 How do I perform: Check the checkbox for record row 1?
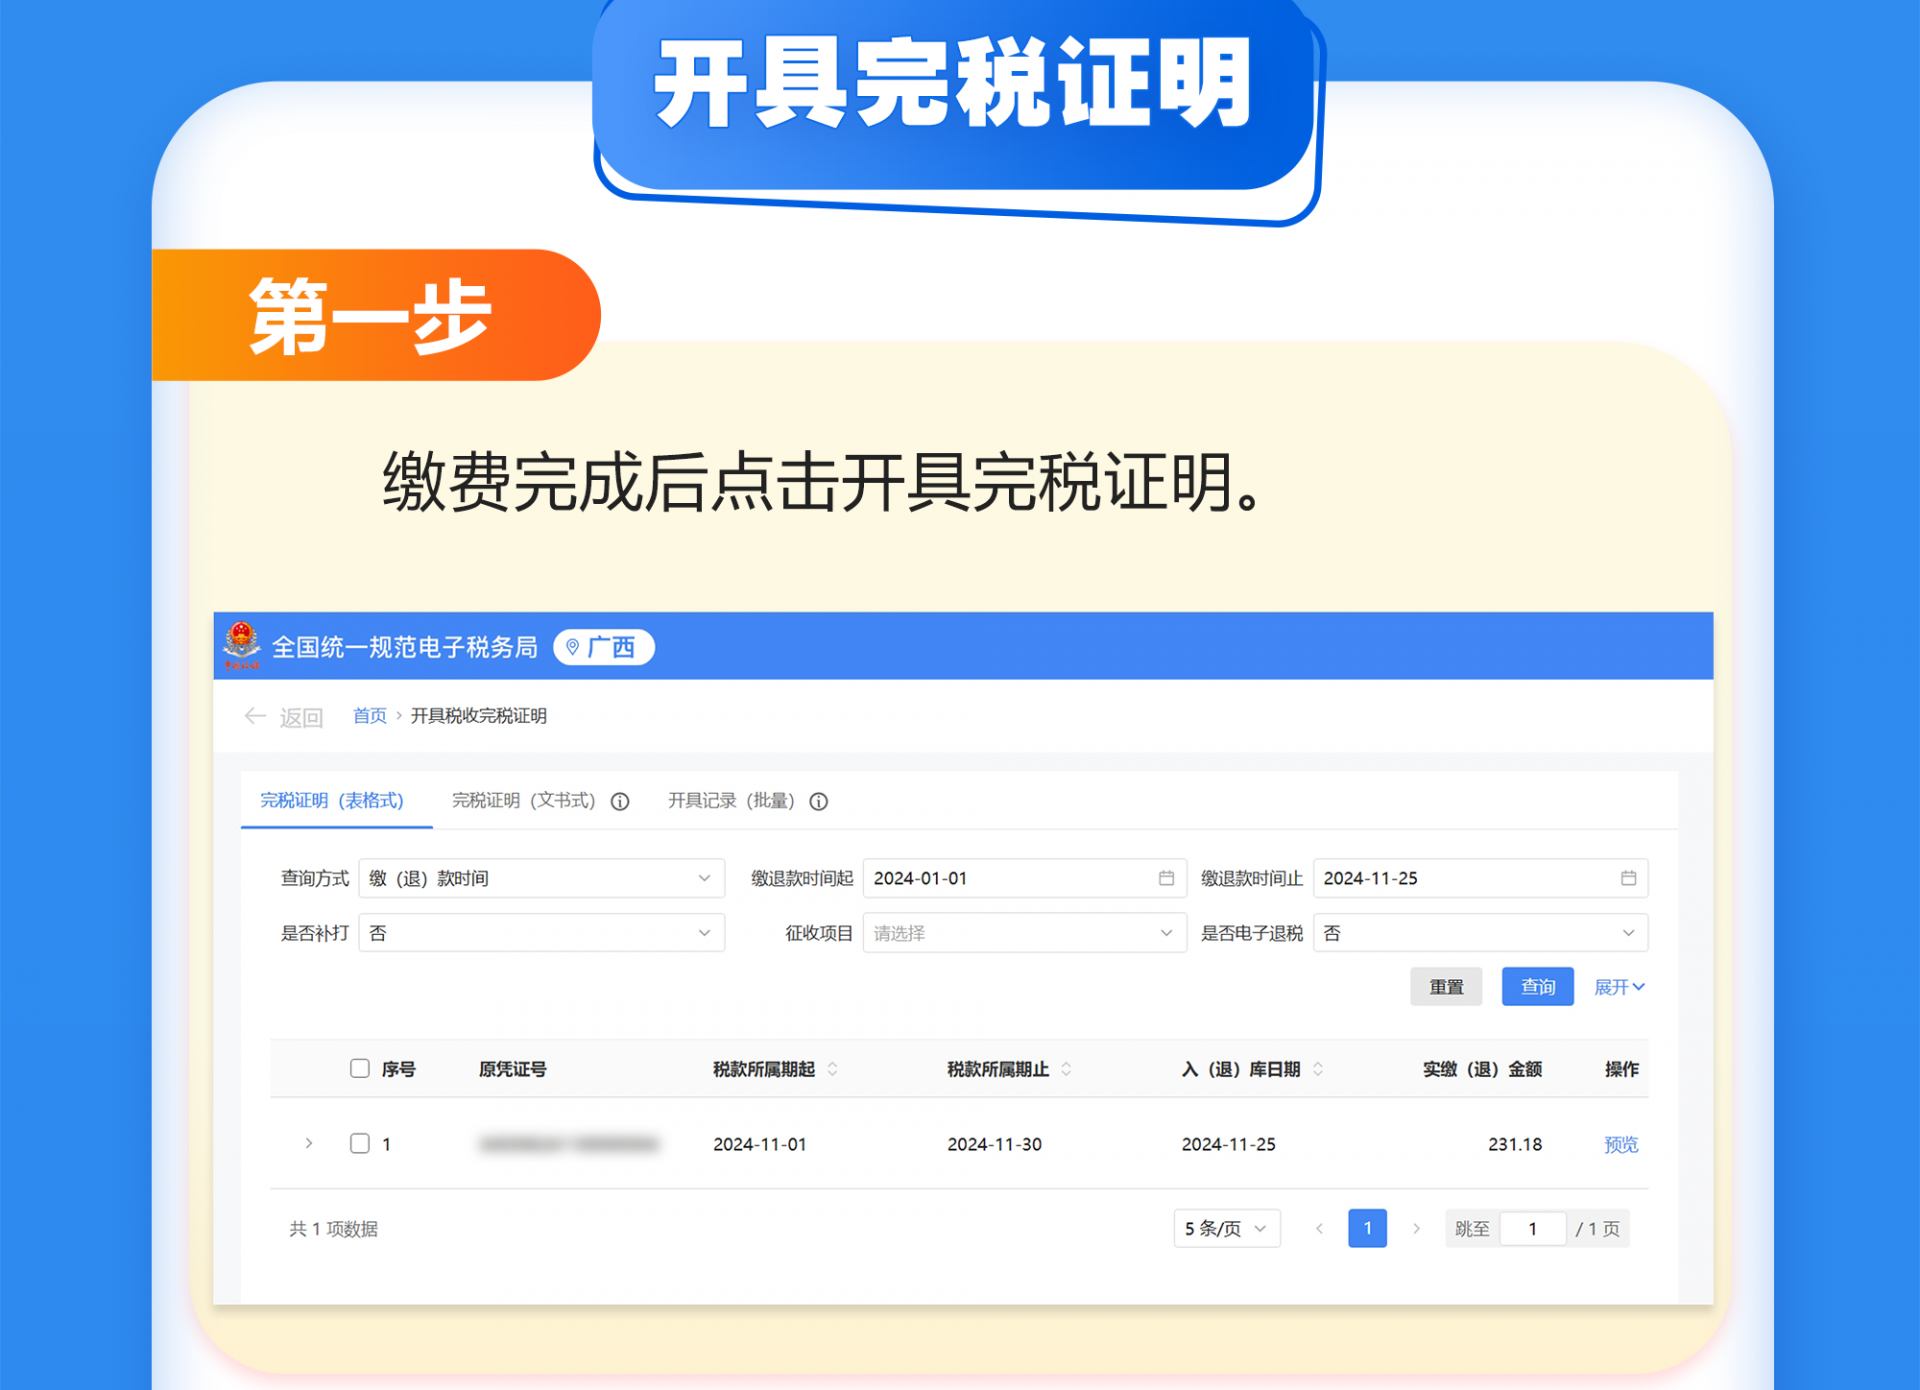pos(359,1143)
